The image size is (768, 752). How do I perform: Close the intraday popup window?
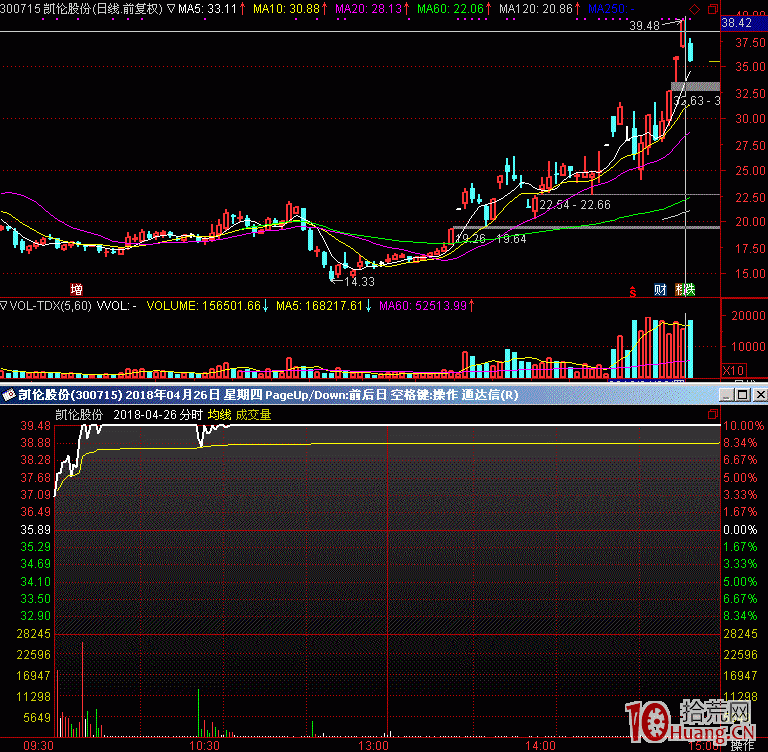[760, 394]
